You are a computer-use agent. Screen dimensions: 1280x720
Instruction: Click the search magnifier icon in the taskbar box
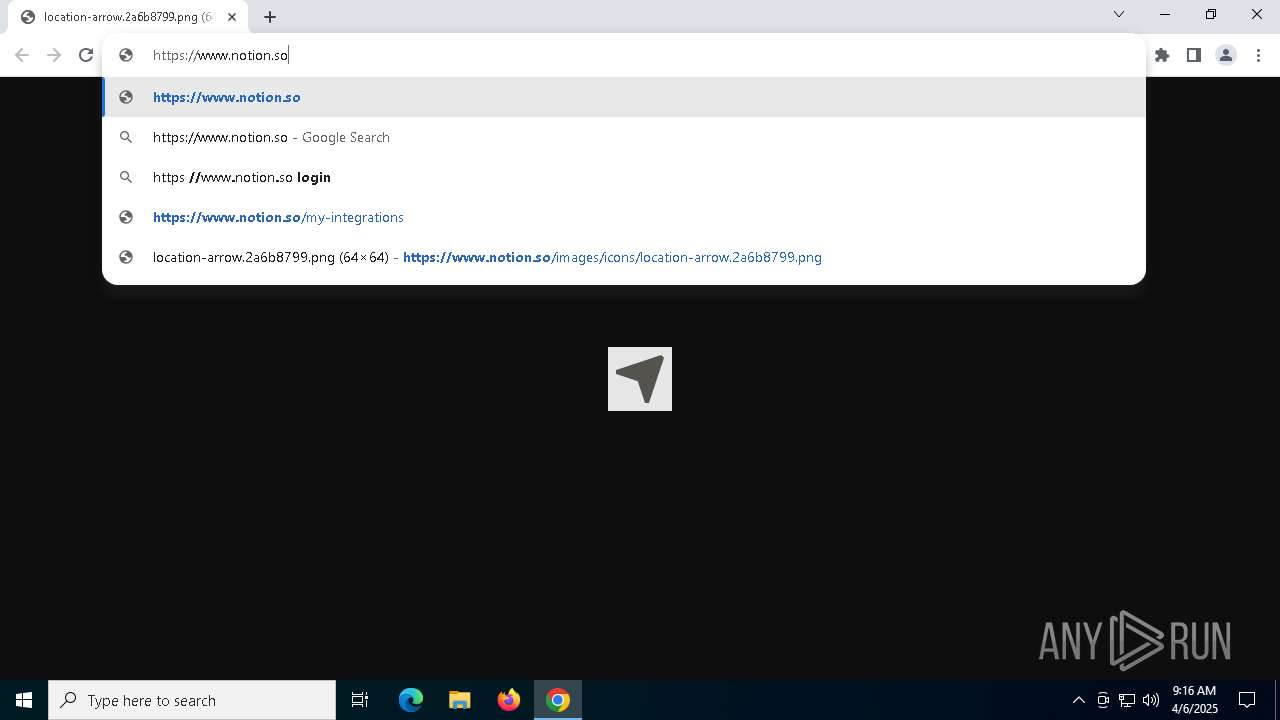pos(69,700)
